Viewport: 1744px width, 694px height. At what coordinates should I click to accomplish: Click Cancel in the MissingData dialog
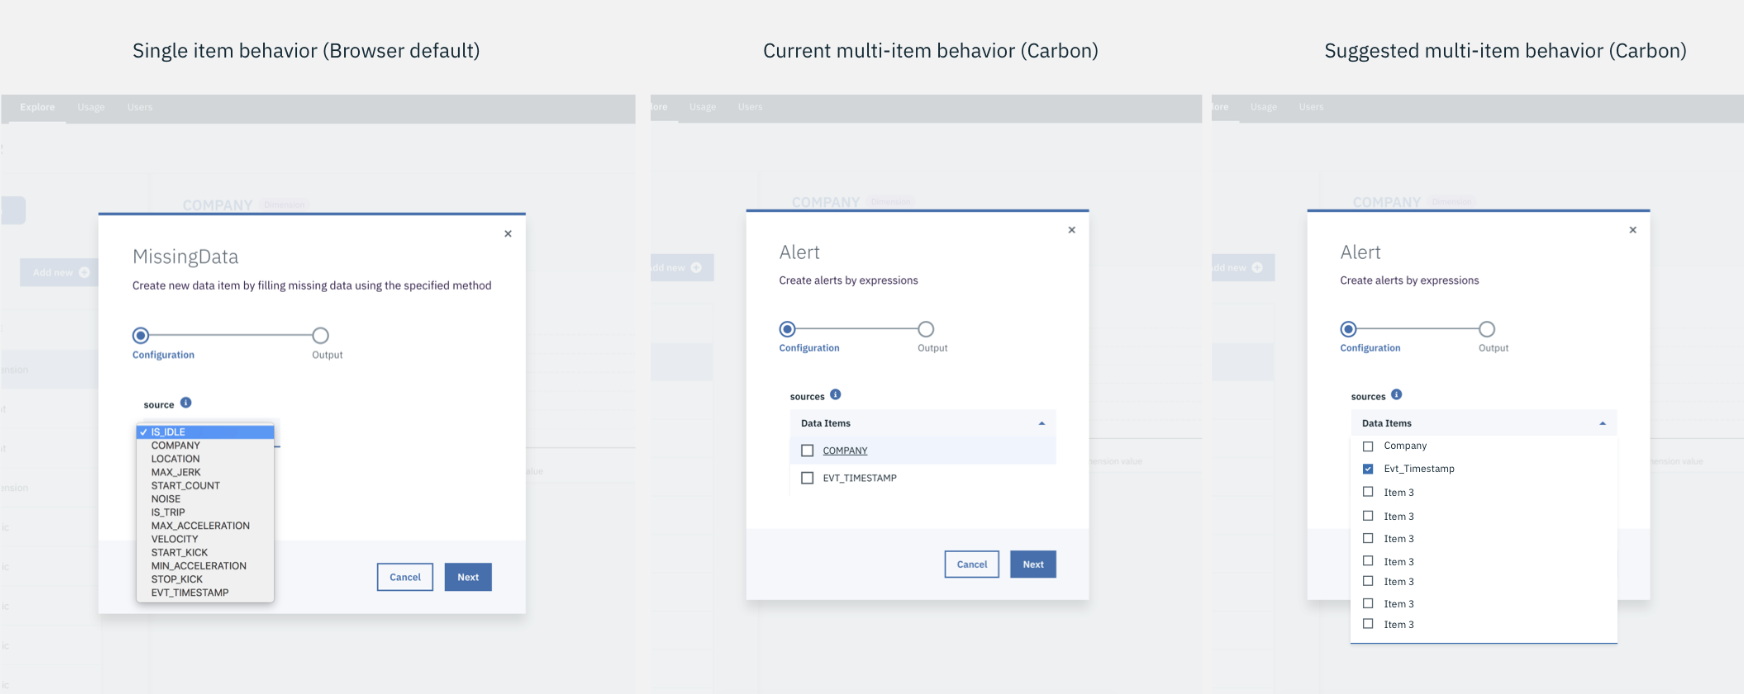coord(404,577)
